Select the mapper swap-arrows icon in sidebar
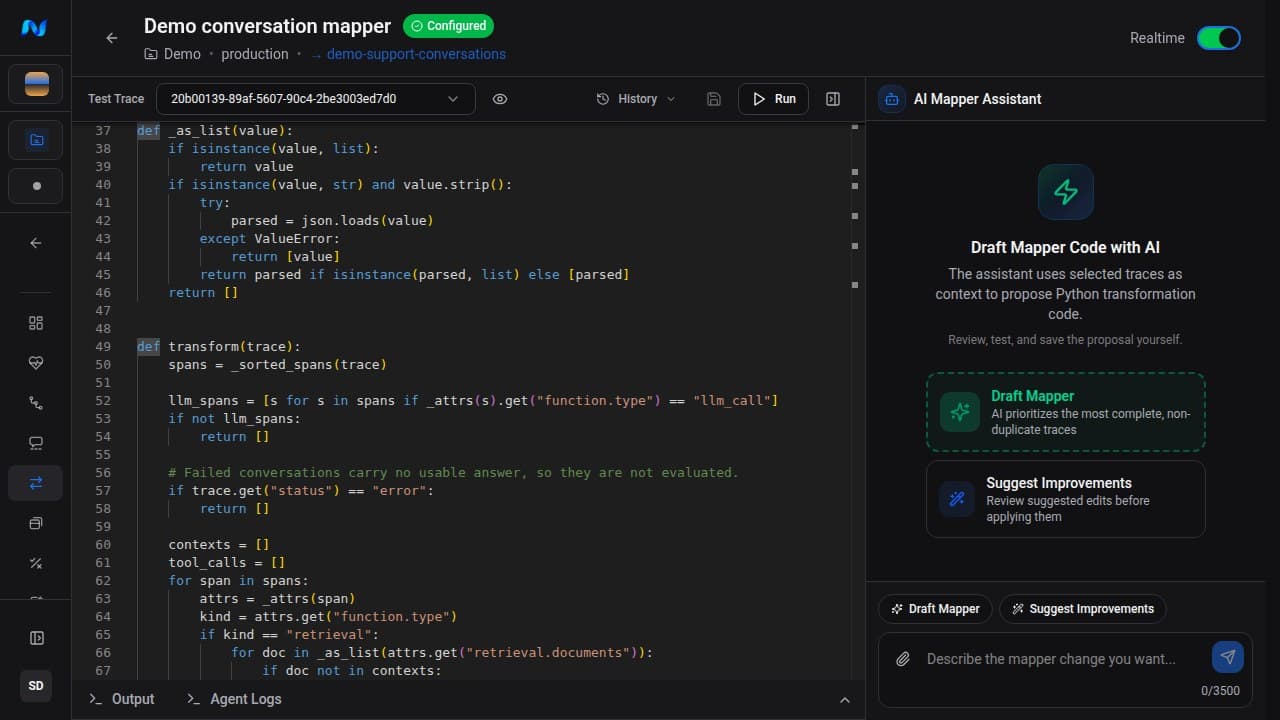Viewport: 1280px width, 720px height. tap(36, 483)
